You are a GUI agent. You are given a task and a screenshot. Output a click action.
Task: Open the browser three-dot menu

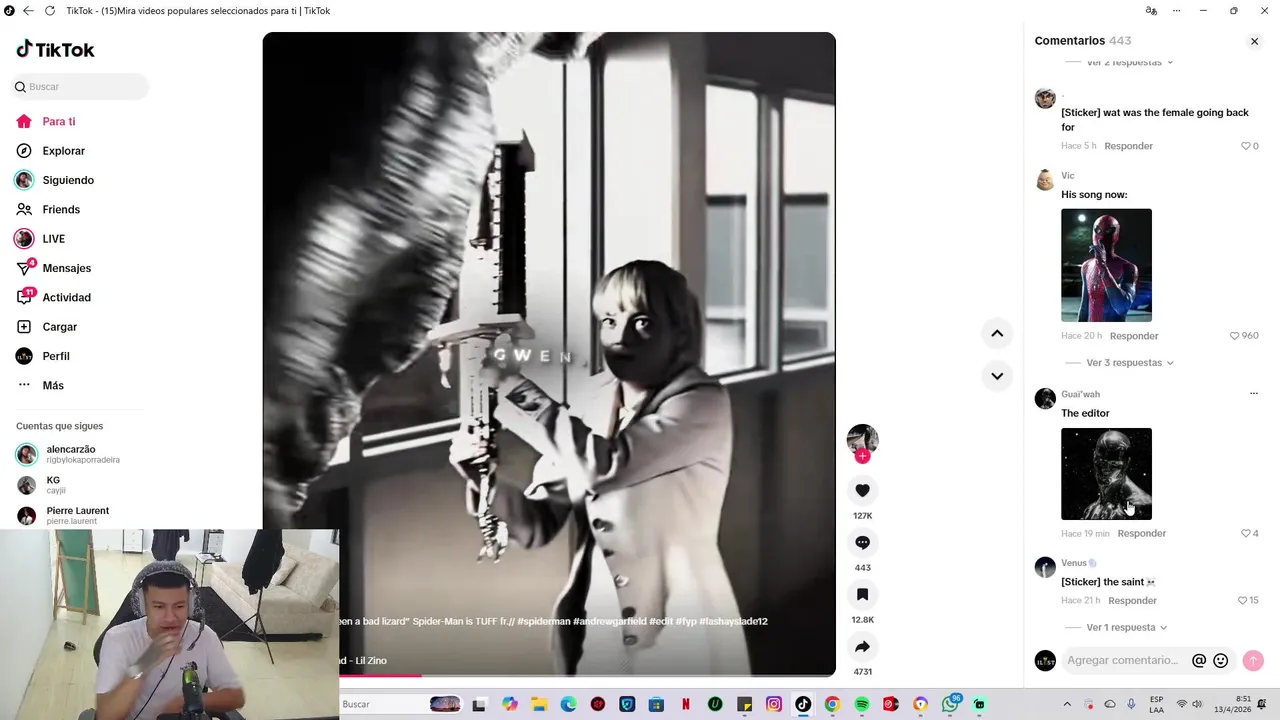tap(1176, 11)
